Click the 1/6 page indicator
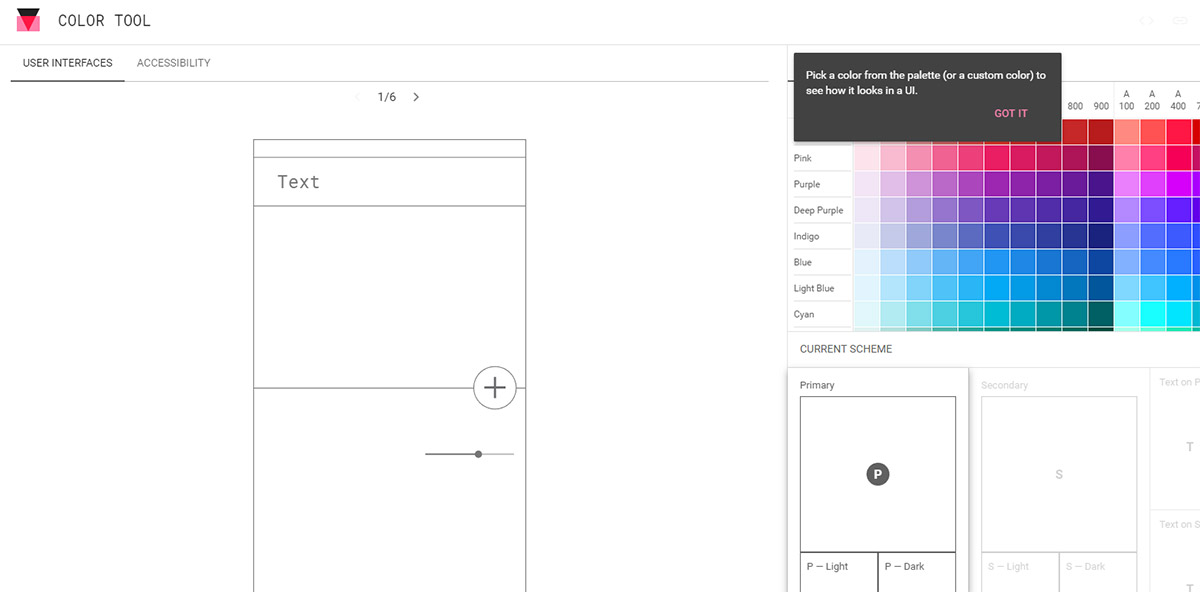 click(x=387, y=97)
